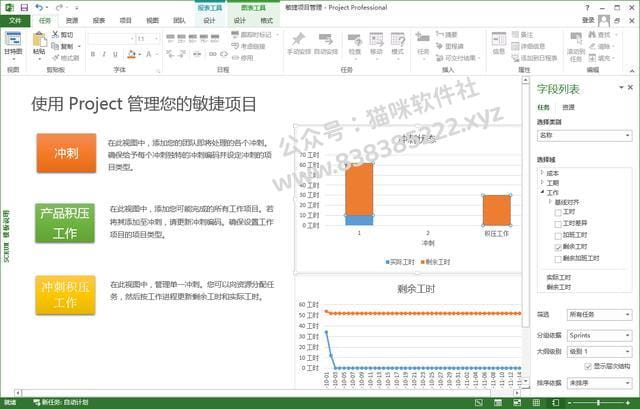
Task: Click the 摘要 summary insert icon
Action: [x=439, y=35]
